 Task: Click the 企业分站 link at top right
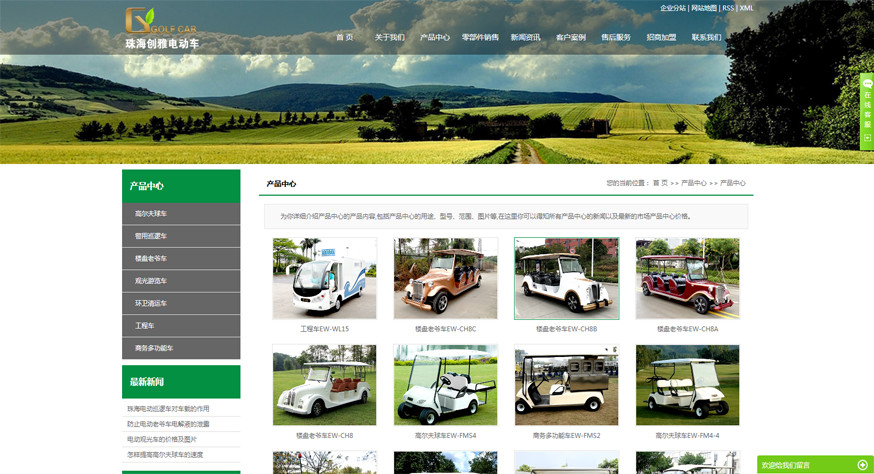(673, 8)
